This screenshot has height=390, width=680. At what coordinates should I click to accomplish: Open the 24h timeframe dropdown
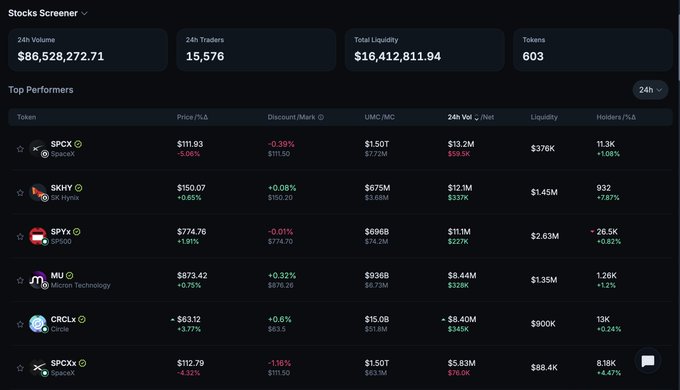click(650, 90)
